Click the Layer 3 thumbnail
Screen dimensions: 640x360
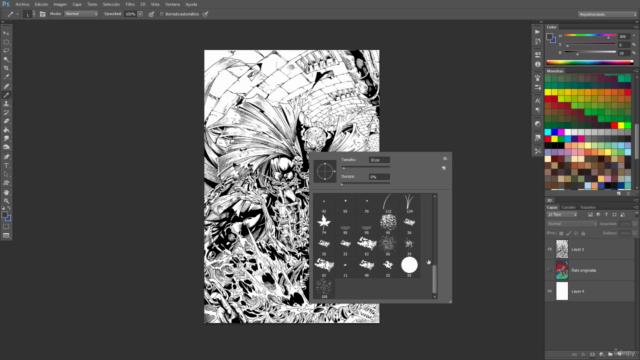[x=562, y=249]
